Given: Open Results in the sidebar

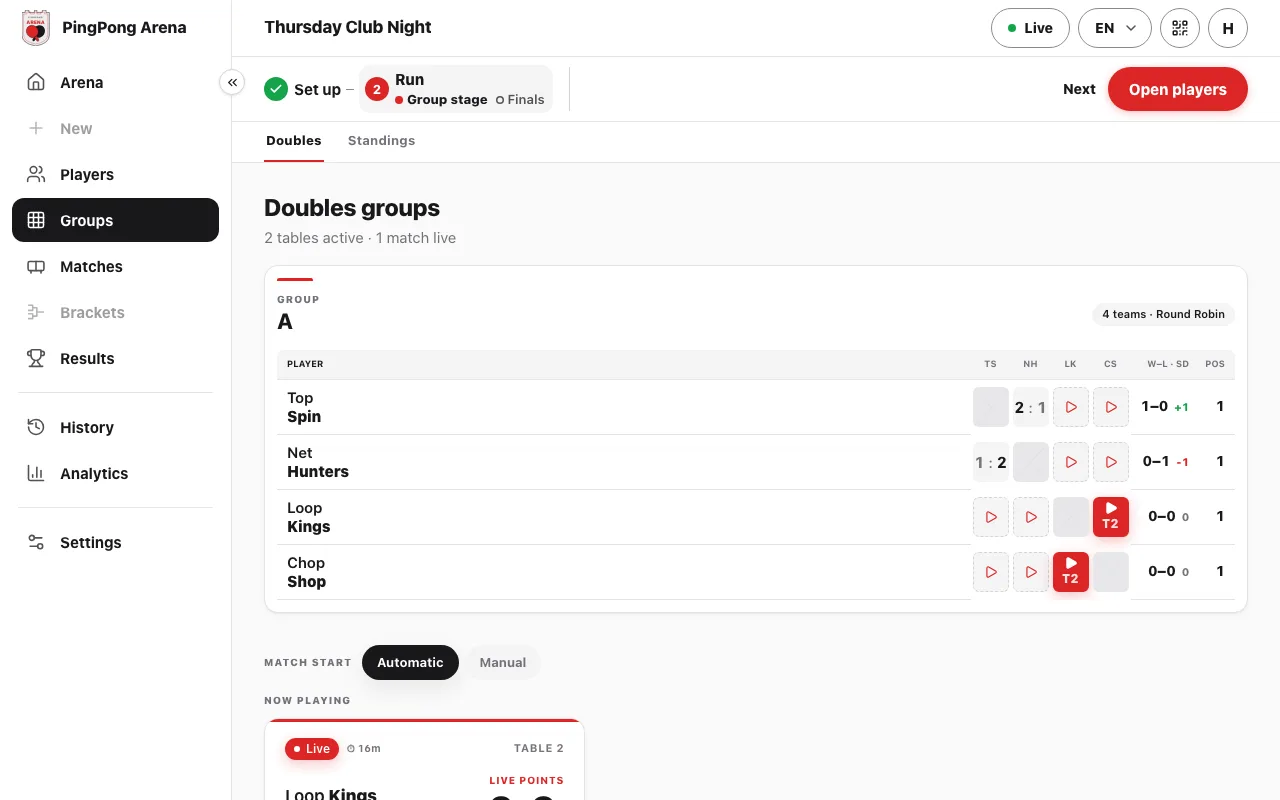Looking at the screenshot, I should pyautogui.click(x=115, y=359).
